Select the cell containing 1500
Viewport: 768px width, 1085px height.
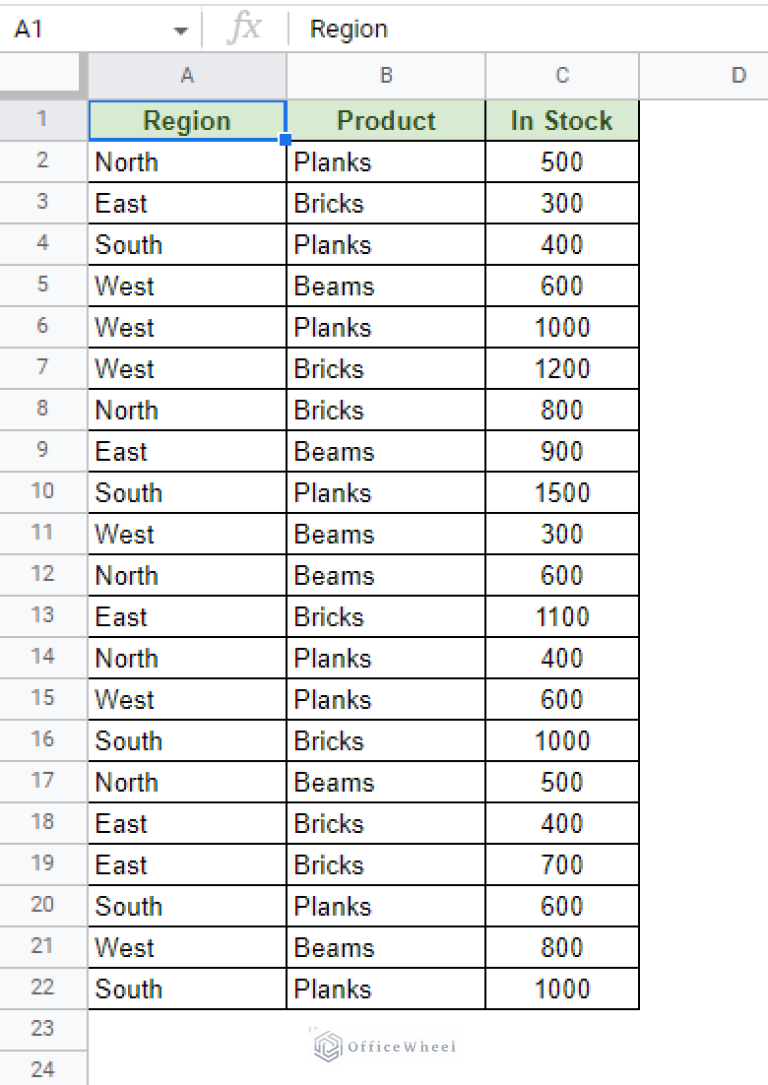pyautogui.click(x=562, y=493)
